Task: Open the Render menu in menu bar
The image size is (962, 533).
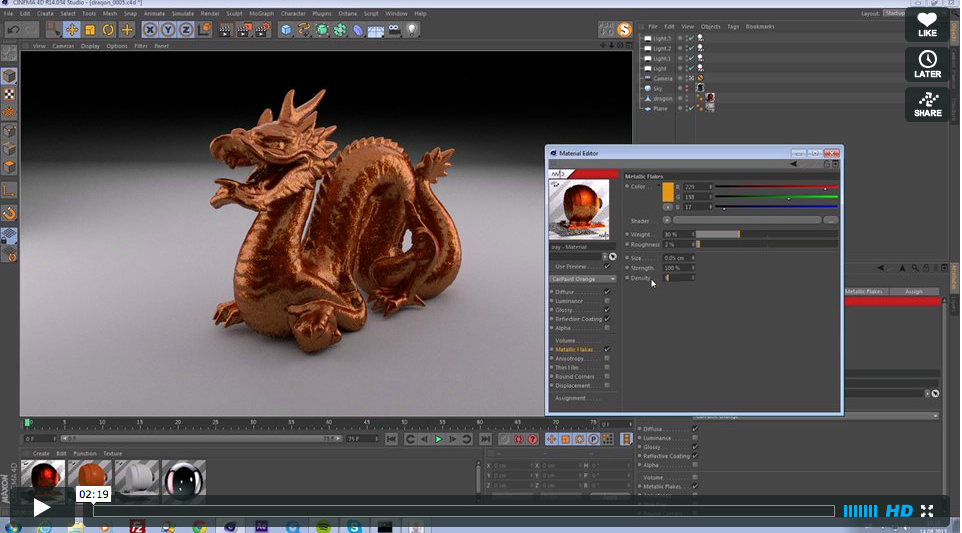Action: coord(209,13)
